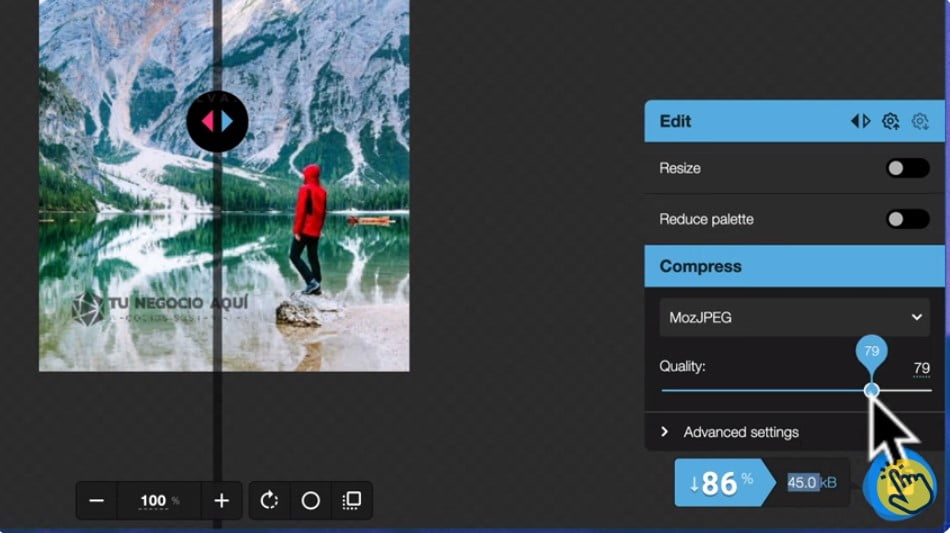Grab the two-arrow image comparison handle

click(x=217, y=122)
